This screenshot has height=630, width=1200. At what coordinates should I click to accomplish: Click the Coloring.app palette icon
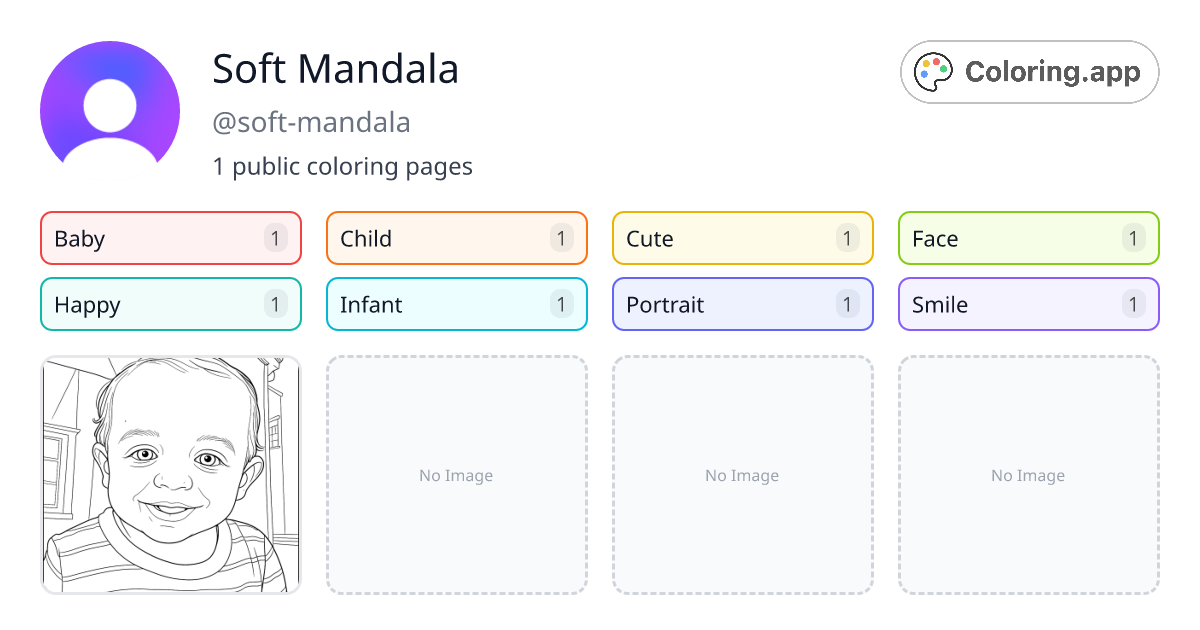point(935,72)
